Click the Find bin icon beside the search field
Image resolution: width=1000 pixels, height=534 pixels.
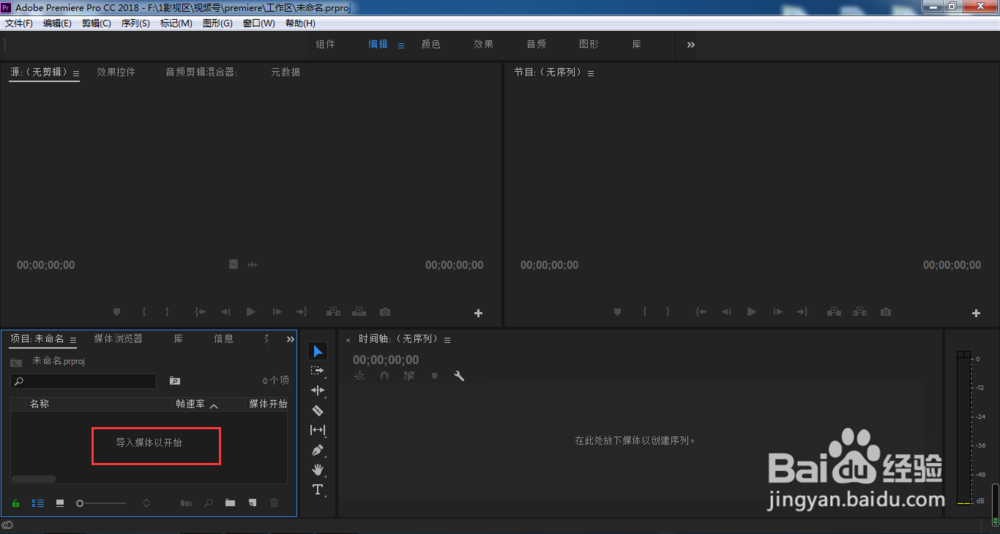click(175, 381)
